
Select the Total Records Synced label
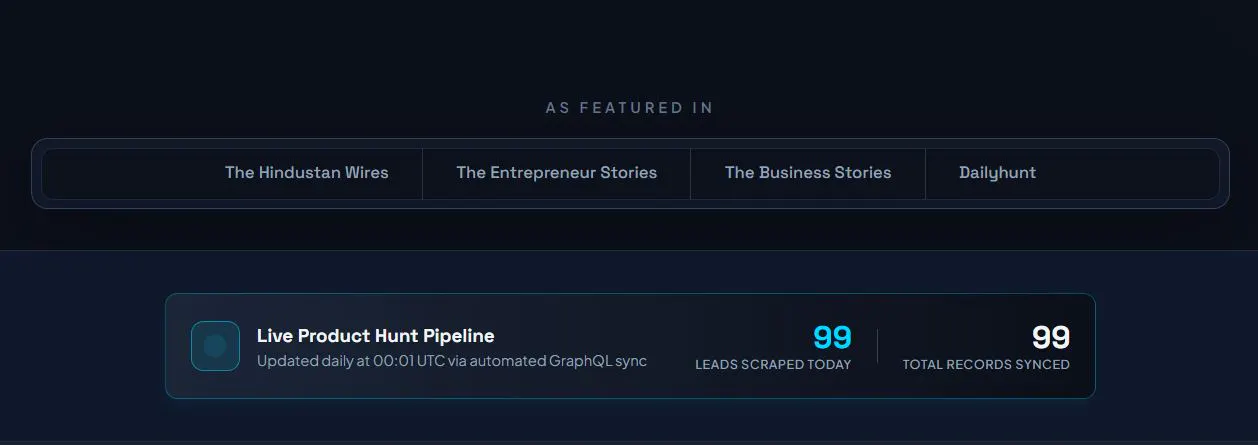click(x=986, y=365)
